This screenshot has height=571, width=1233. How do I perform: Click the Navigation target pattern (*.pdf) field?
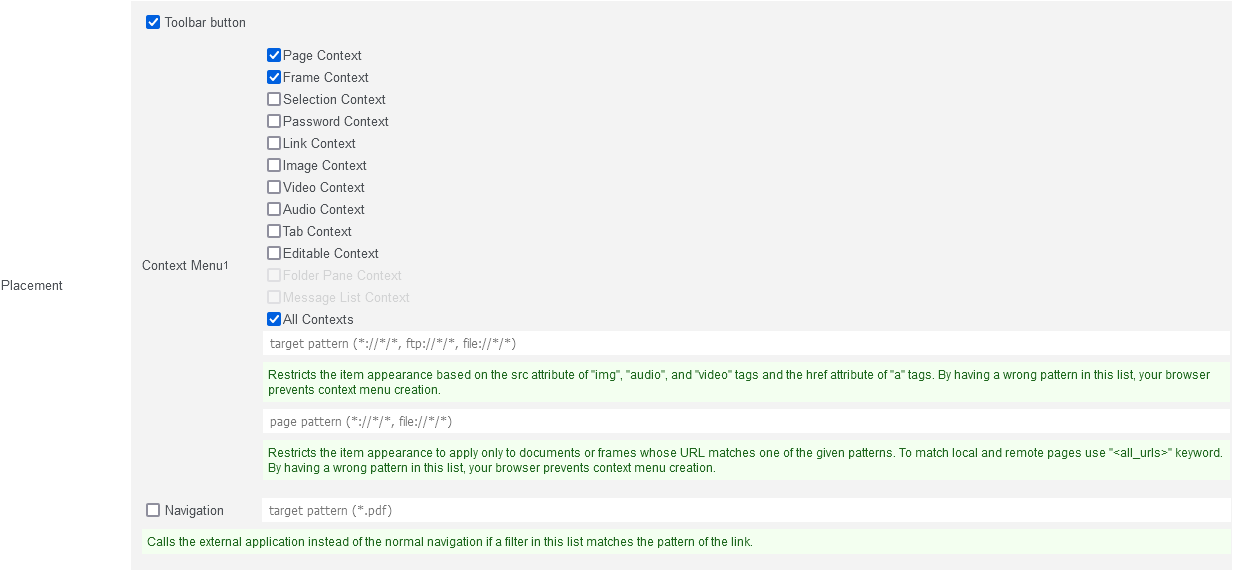[x=745, y=510]
